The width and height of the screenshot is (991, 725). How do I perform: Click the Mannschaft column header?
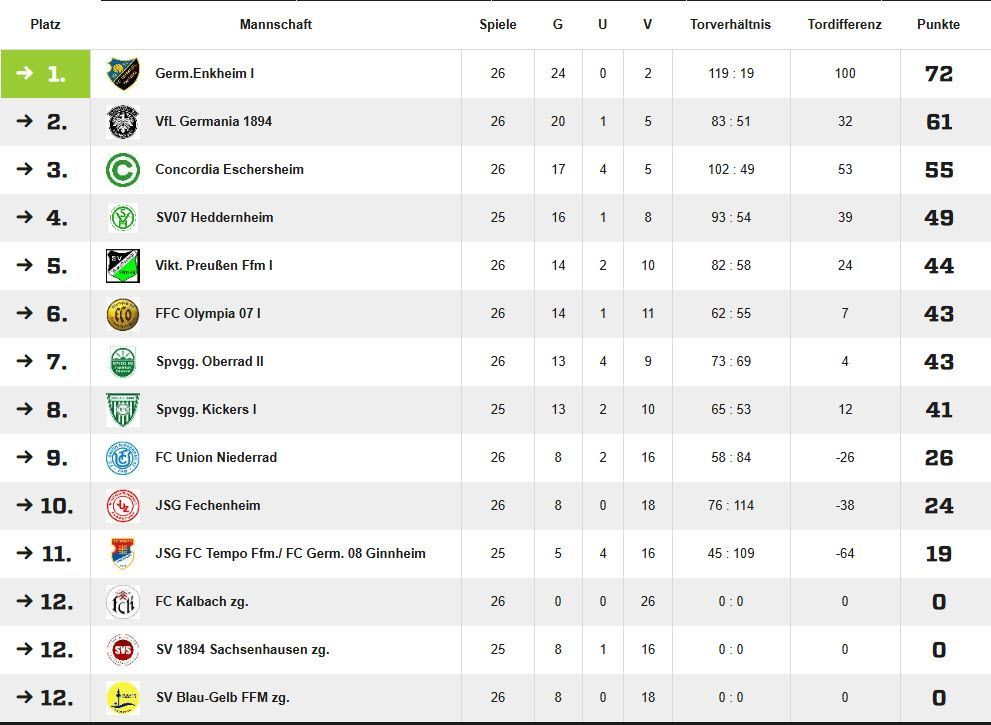pos(276,24)
